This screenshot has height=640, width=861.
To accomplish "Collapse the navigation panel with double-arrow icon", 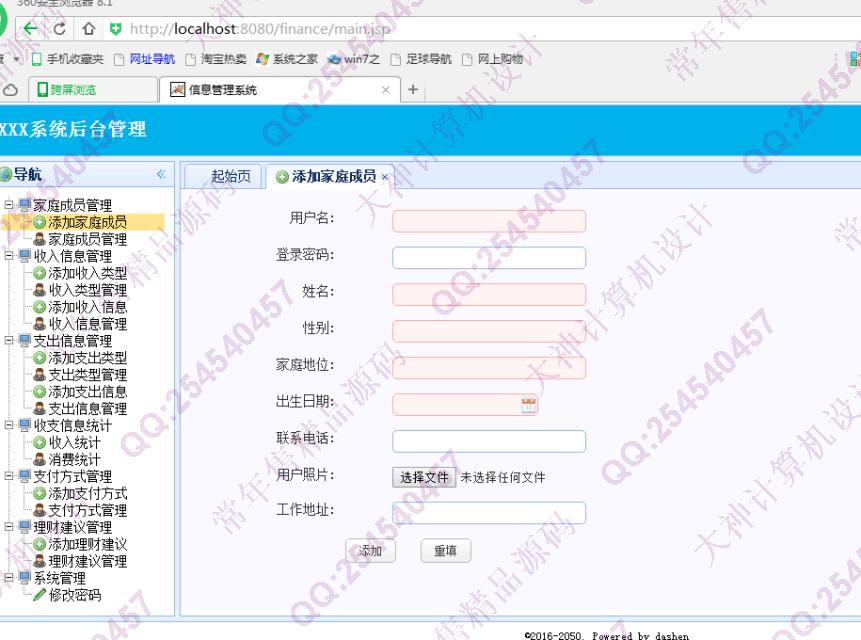I will tap(161, 174).
